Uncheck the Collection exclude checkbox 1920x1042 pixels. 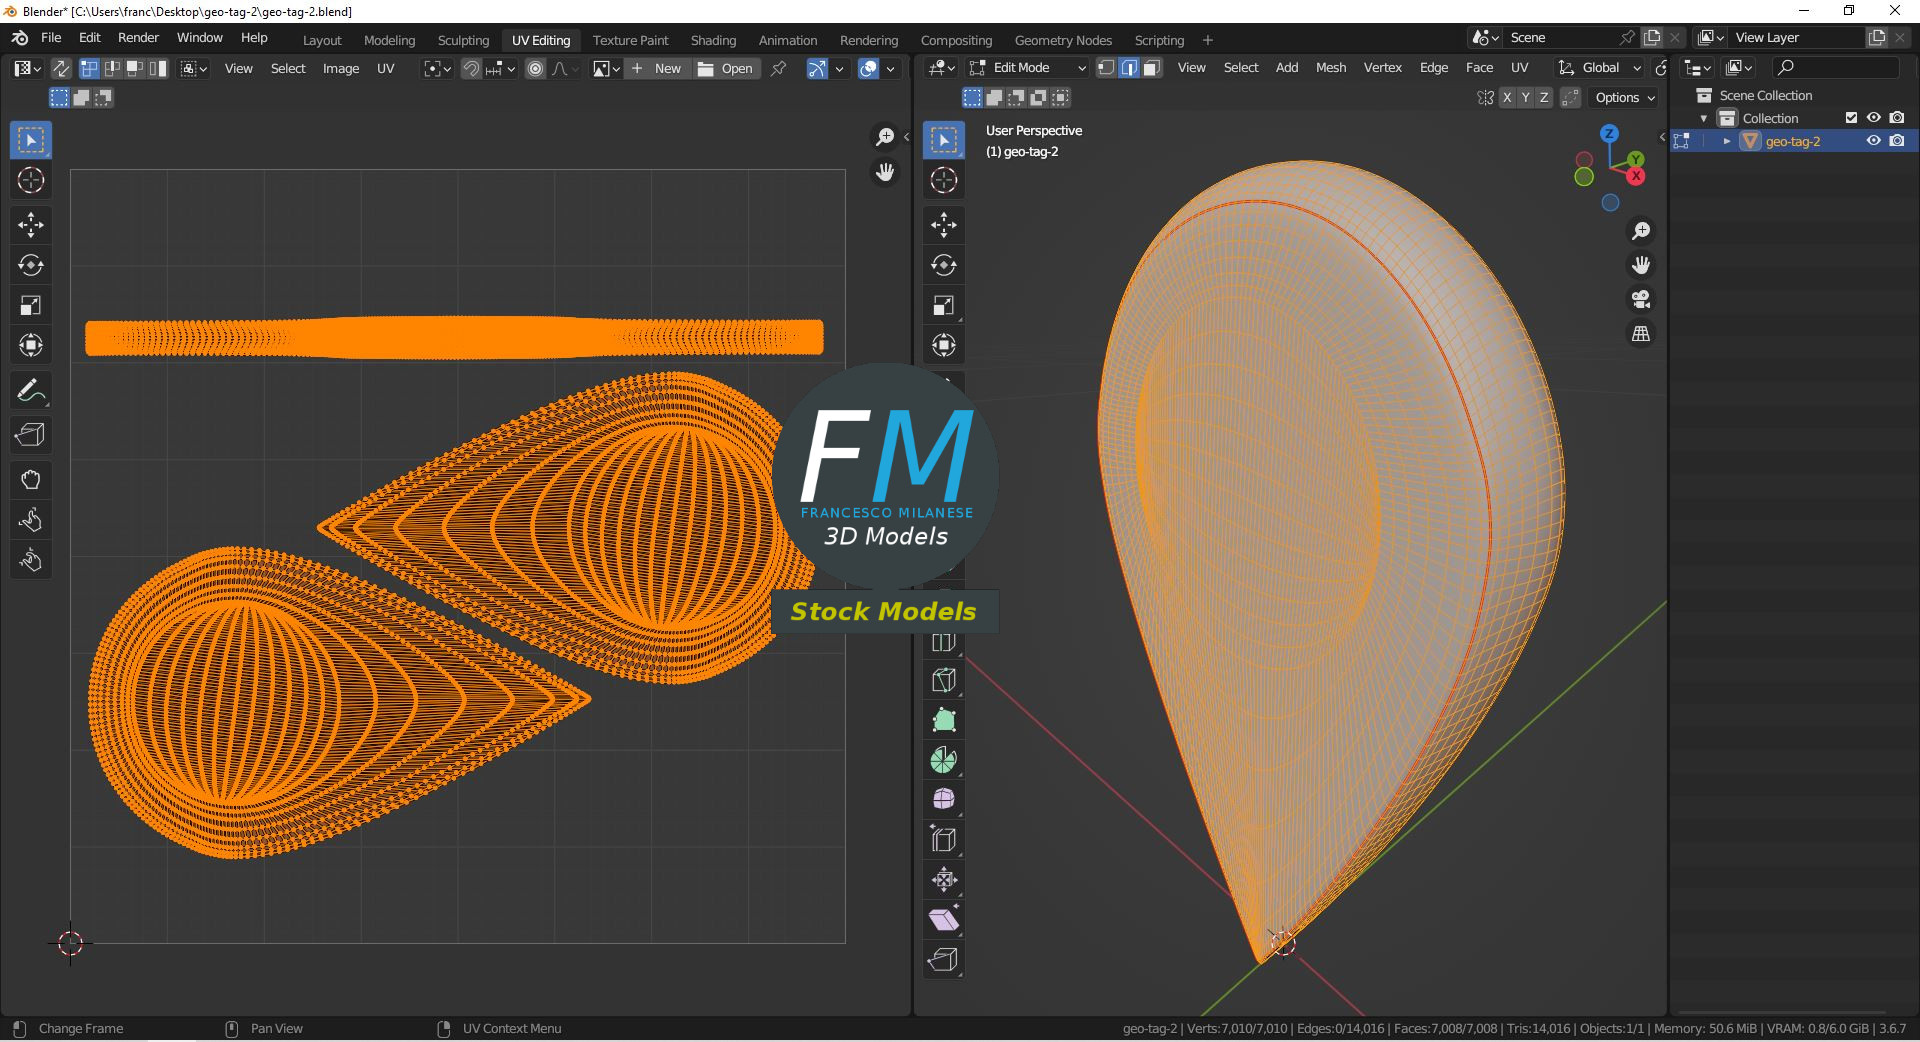pyautogui.click(x=1851, y=118)
